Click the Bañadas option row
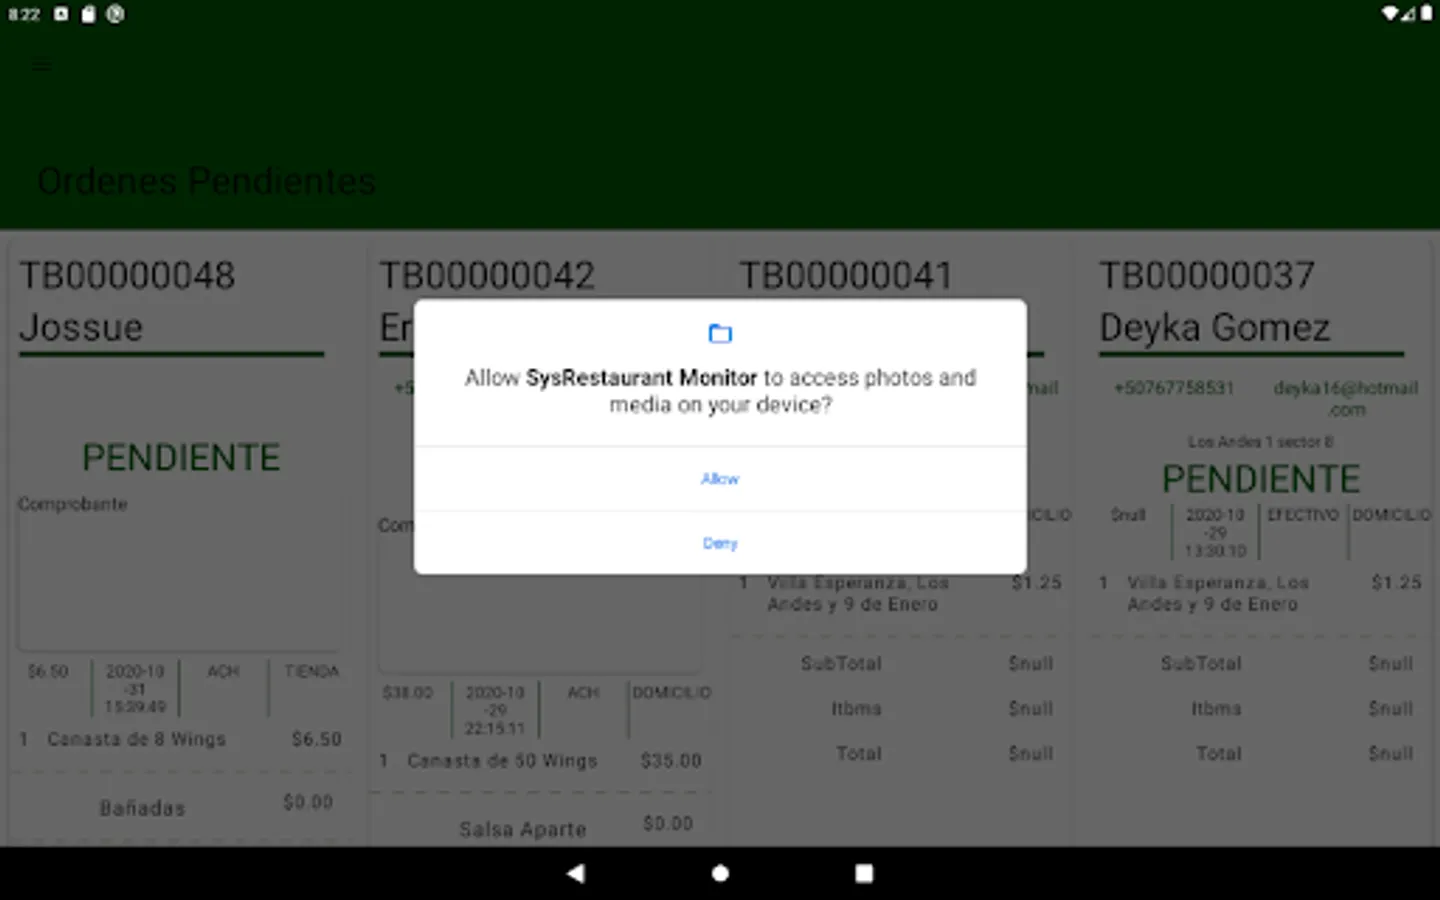The width and height of the screenshot is (1440, 900). 181,806
